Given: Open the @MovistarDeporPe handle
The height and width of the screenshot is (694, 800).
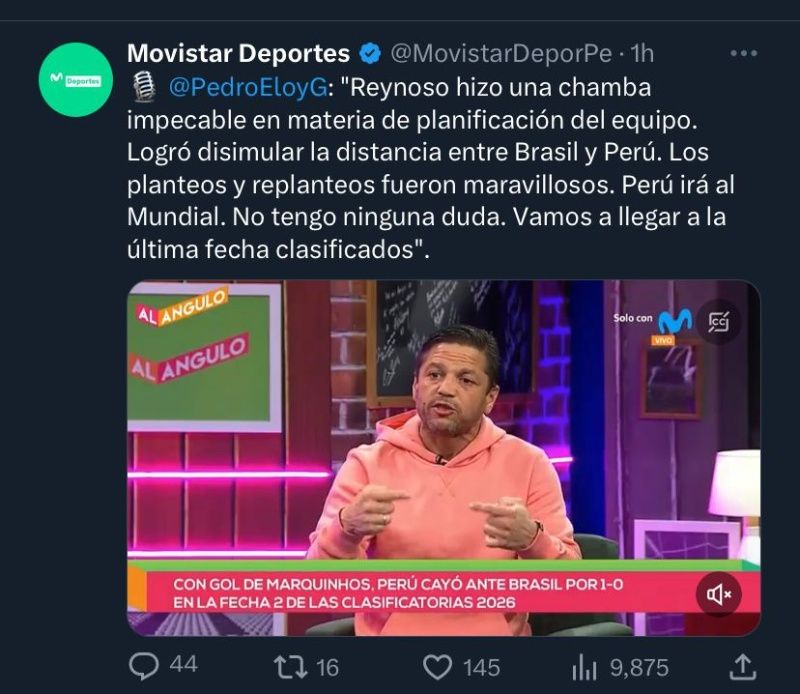Looking at the screenshot, I should (501, 53).
